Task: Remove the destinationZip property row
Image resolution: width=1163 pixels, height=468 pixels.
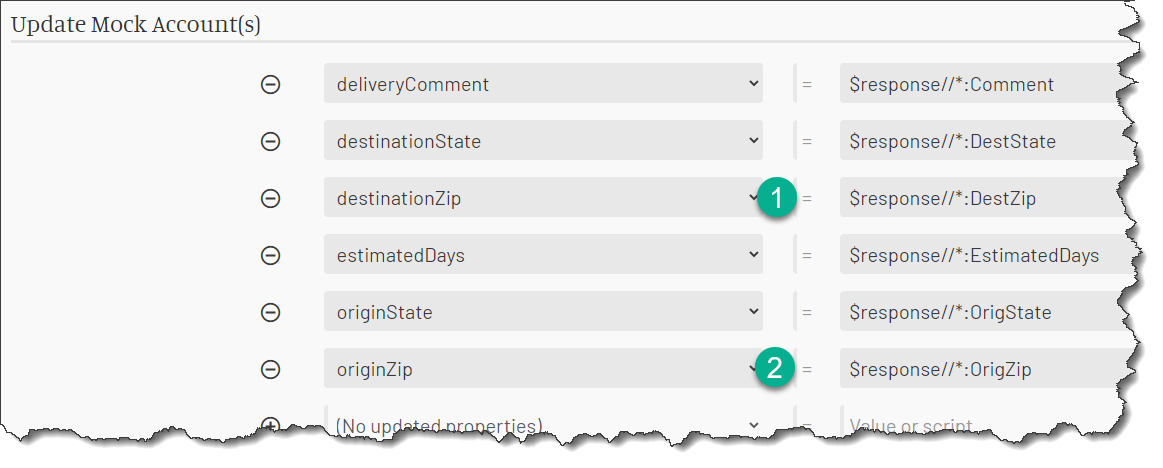Action: (x=271, y=198)
